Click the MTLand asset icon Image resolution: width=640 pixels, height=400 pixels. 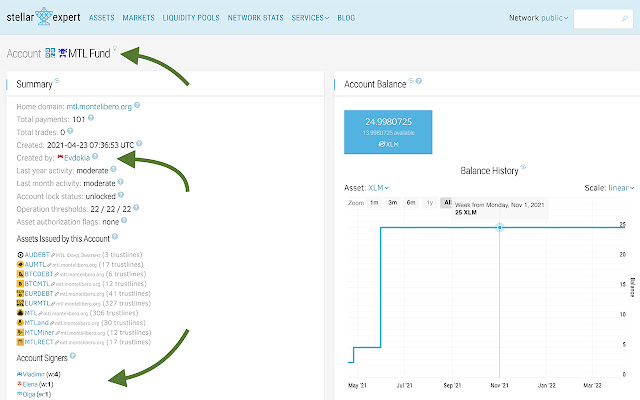(20, 322)
